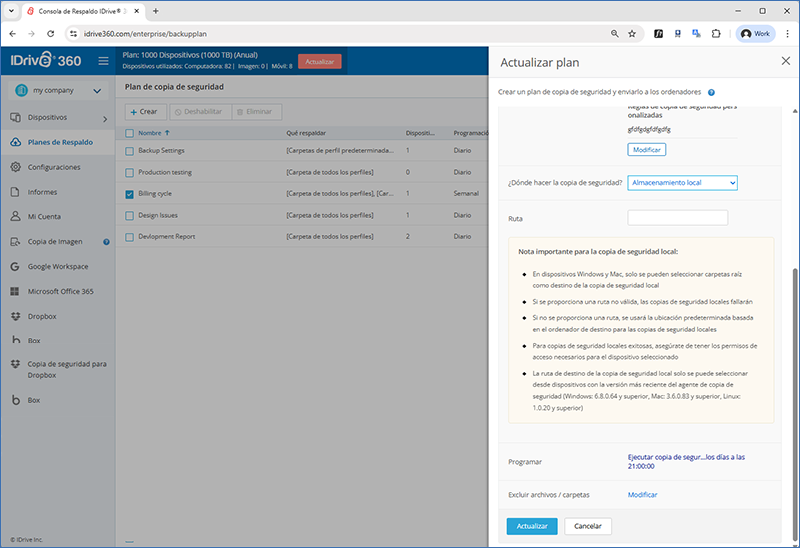Open the Almacenamiento local dropdown
The width and height of the screenshot is (800, 548).
(x=682, y=183)
